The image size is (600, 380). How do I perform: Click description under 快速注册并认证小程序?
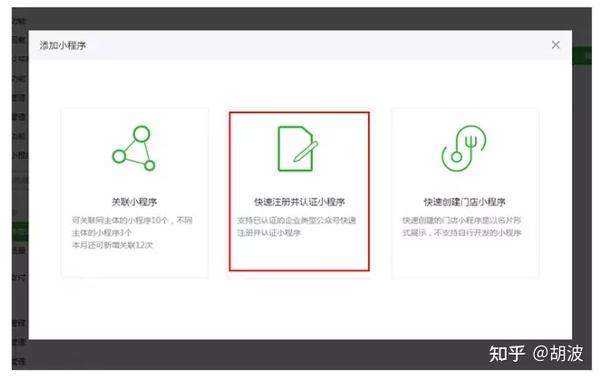[297, 226]
